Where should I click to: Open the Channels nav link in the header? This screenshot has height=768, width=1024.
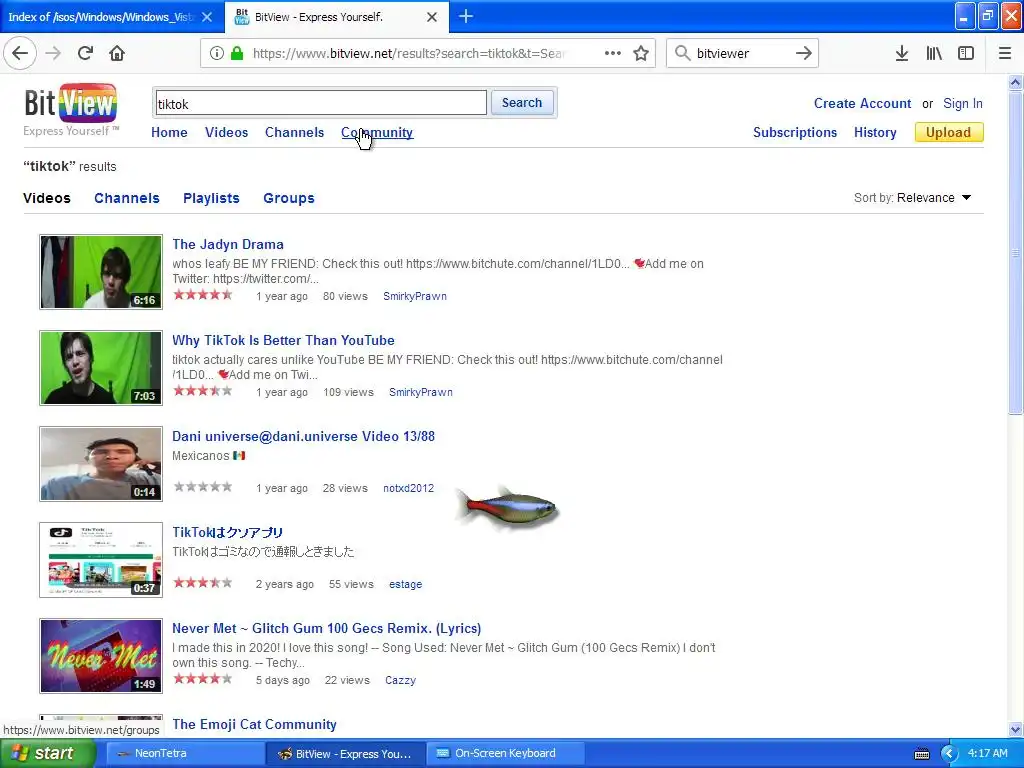(x=295, y=133)
